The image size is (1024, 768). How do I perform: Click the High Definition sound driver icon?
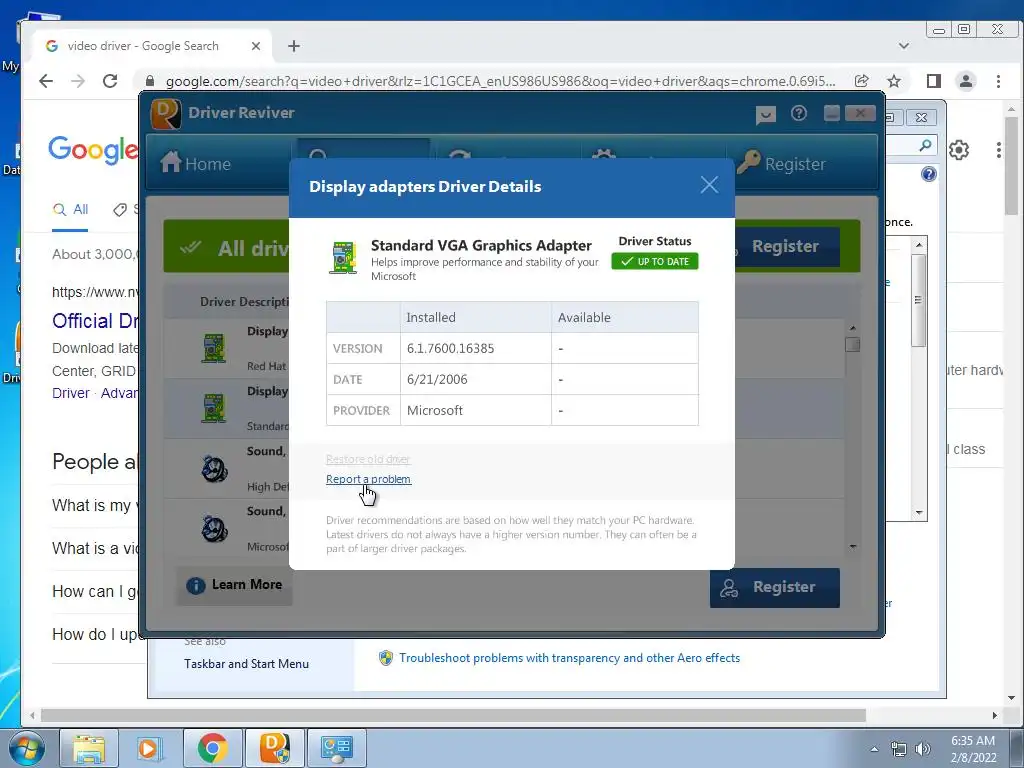(214, 468)
